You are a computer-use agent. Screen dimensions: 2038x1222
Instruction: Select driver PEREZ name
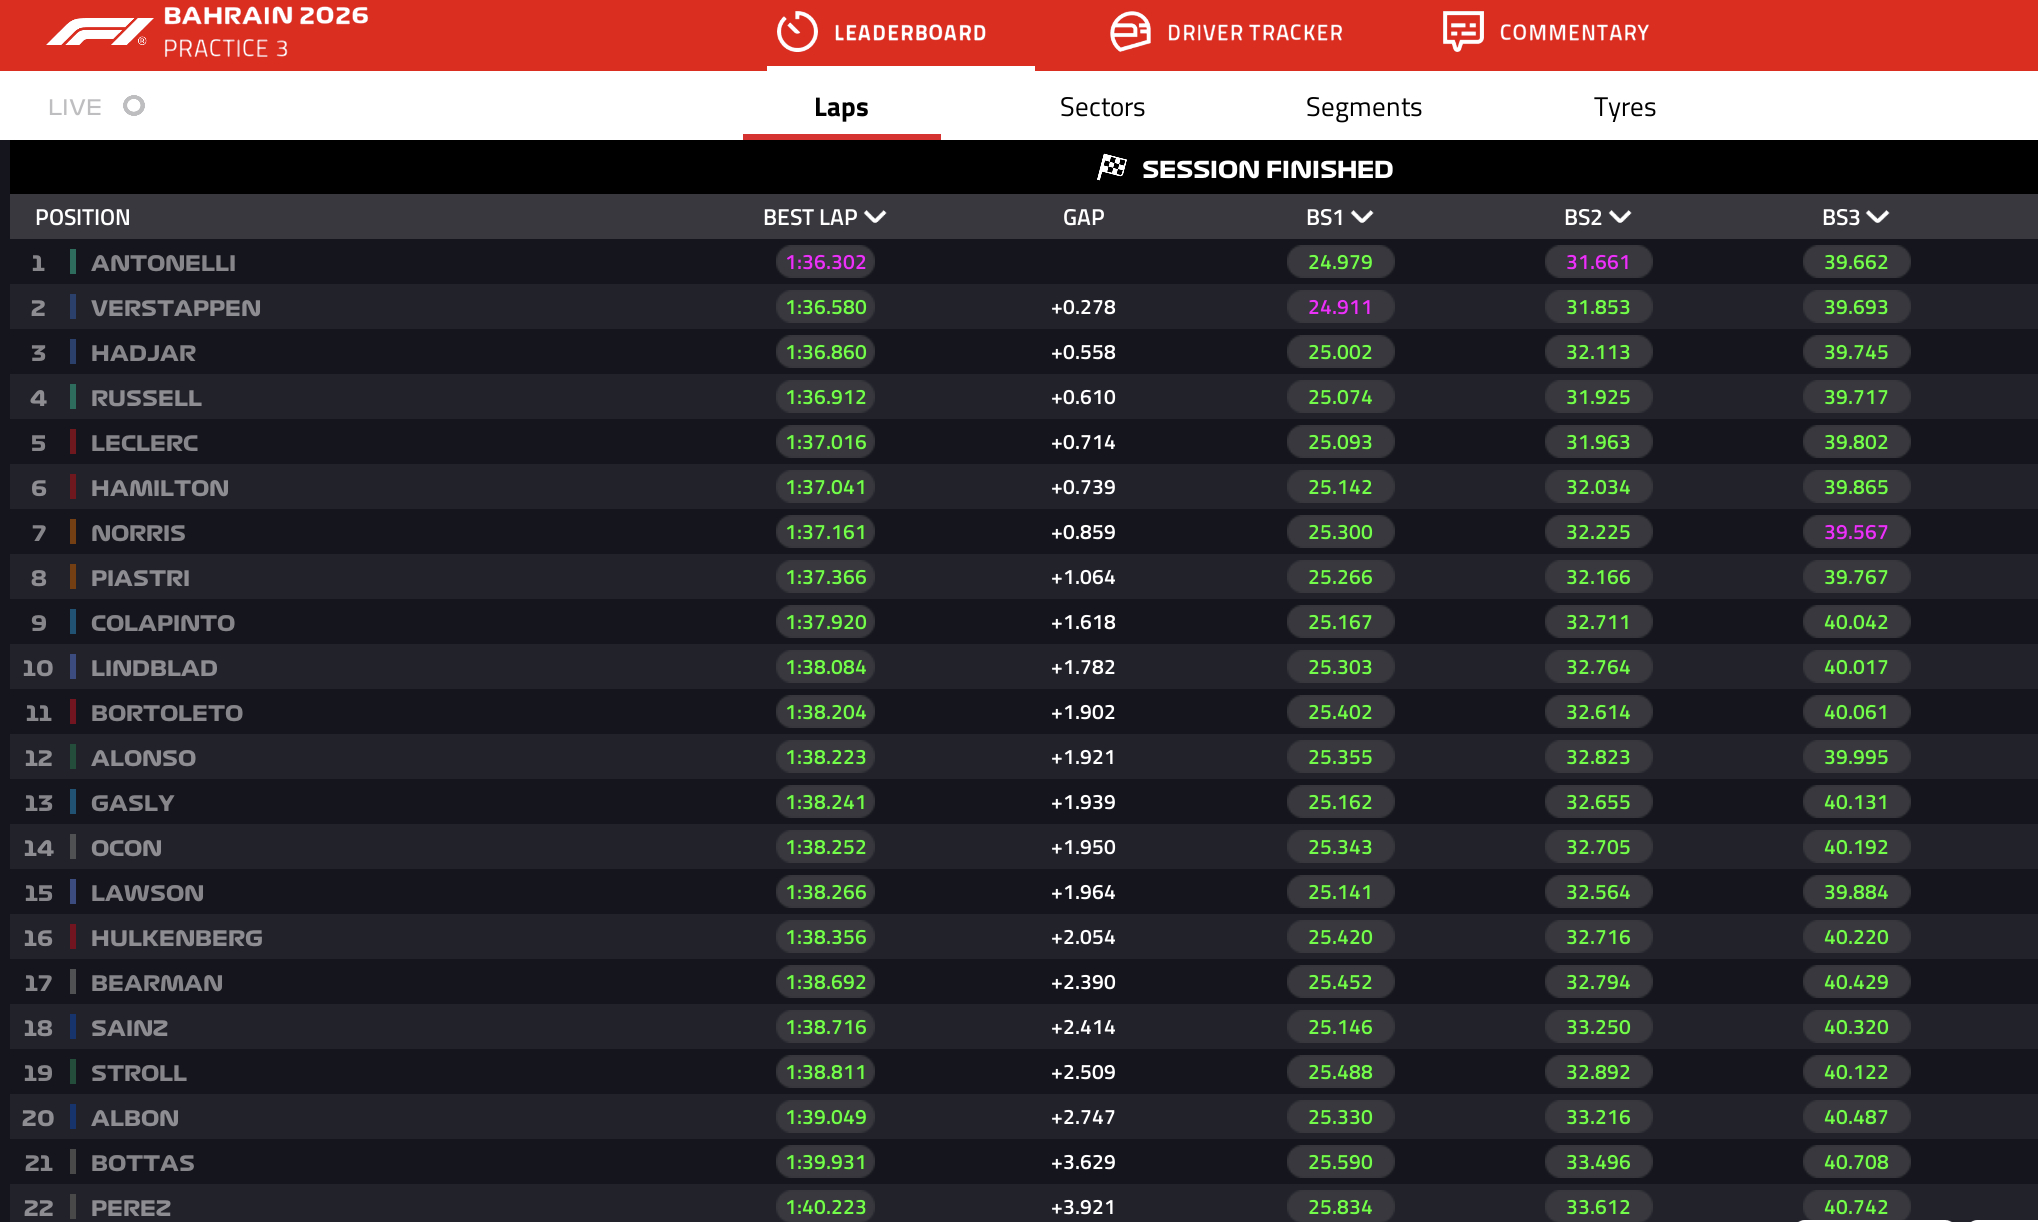point(131,1208)
